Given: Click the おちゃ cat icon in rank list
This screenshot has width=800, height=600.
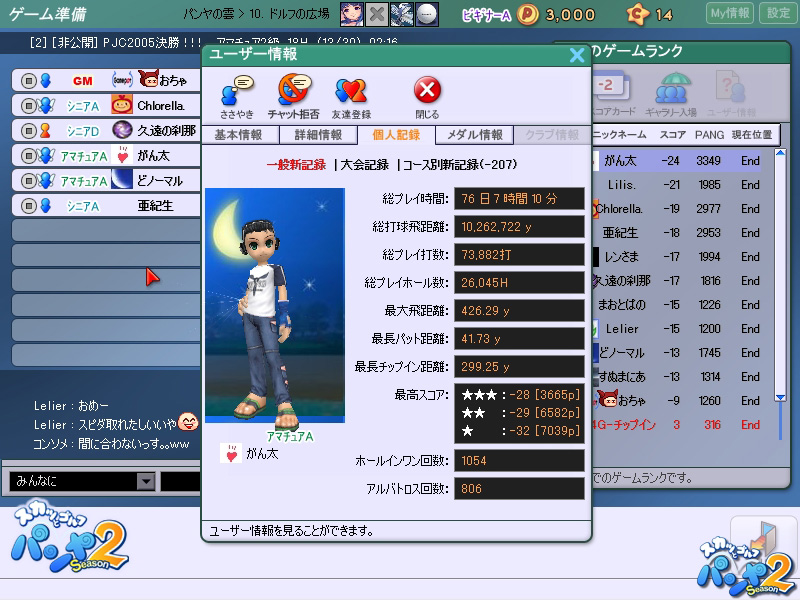Looking at the screenshot, I should point(607,398).
